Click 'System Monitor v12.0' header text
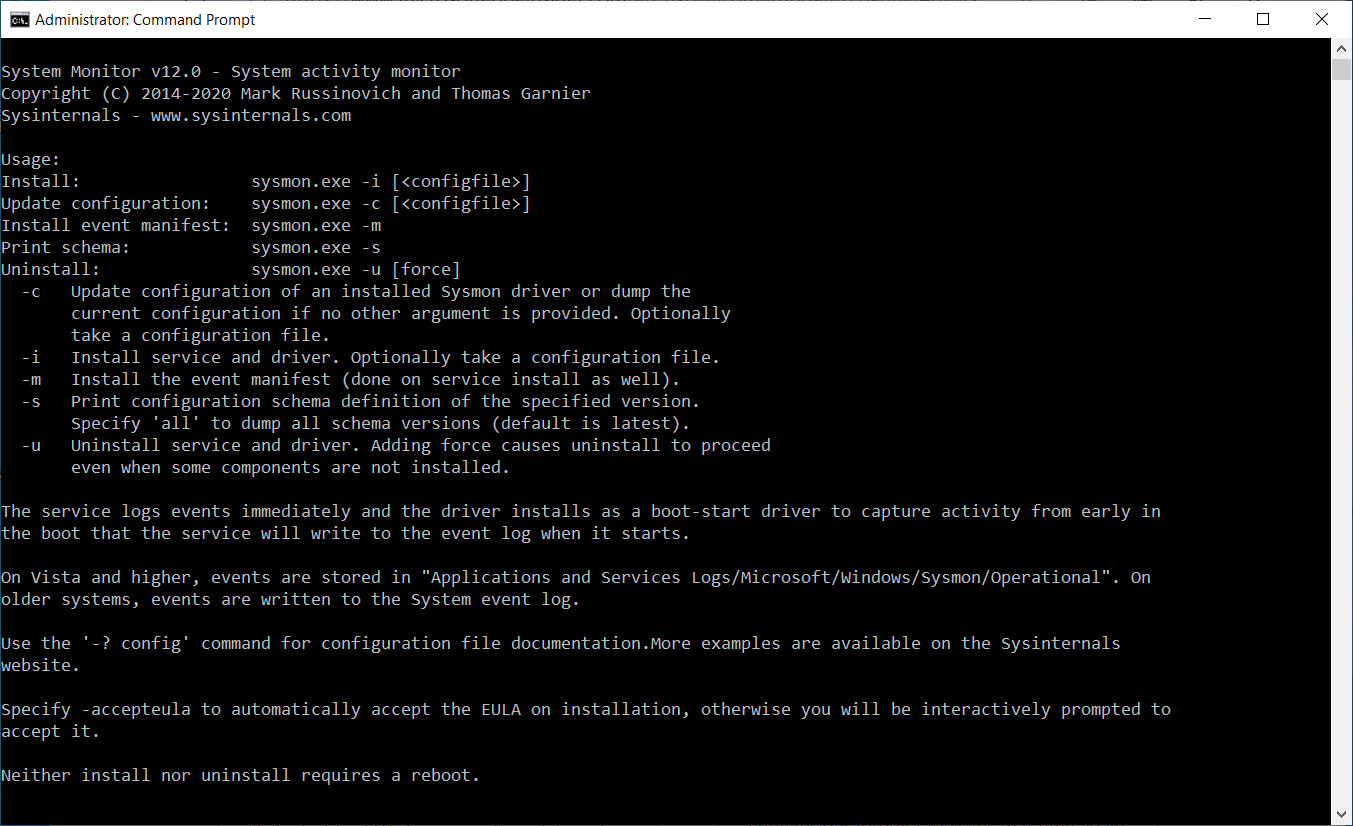This screenshot has width=1353, height=826. point(101,72)
